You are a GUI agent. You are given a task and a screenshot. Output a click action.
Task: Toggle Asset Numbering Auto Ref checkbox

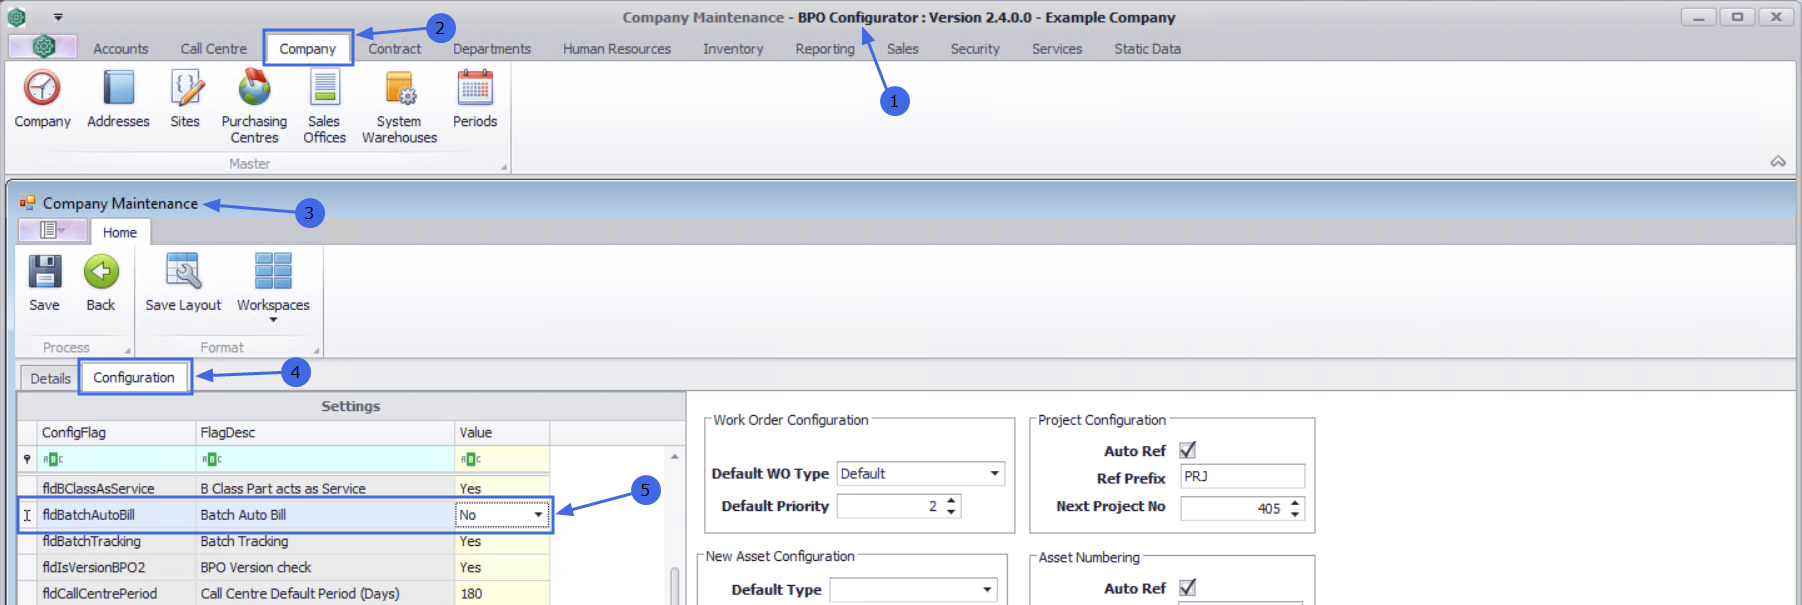pos(1188,588)
